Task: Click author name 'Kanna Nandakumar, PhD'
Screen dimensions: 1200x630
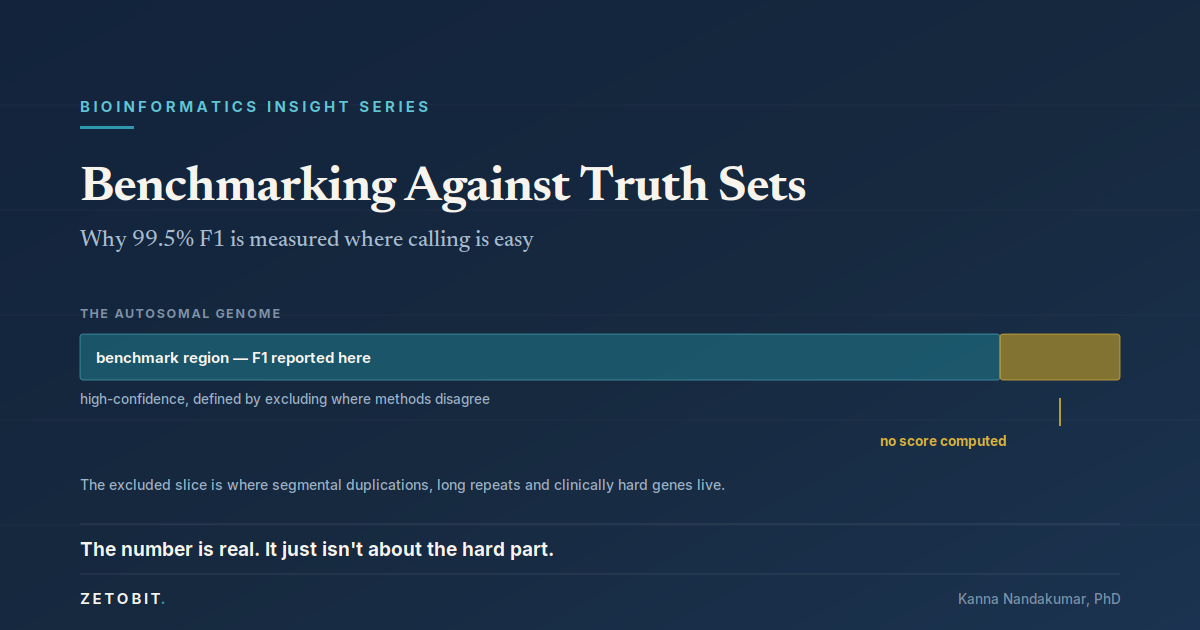Action: click(x=1039, y=599)
